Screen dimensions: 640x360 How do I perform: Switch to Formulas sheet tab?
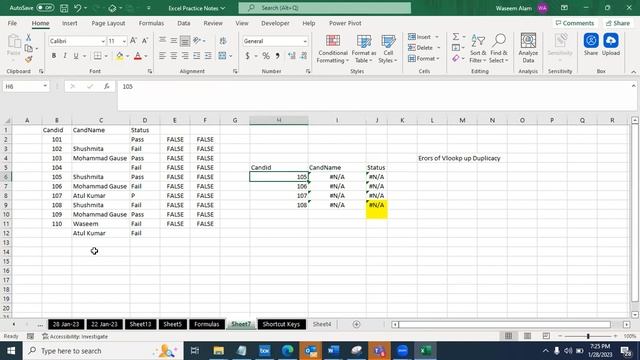coord(207,324)
